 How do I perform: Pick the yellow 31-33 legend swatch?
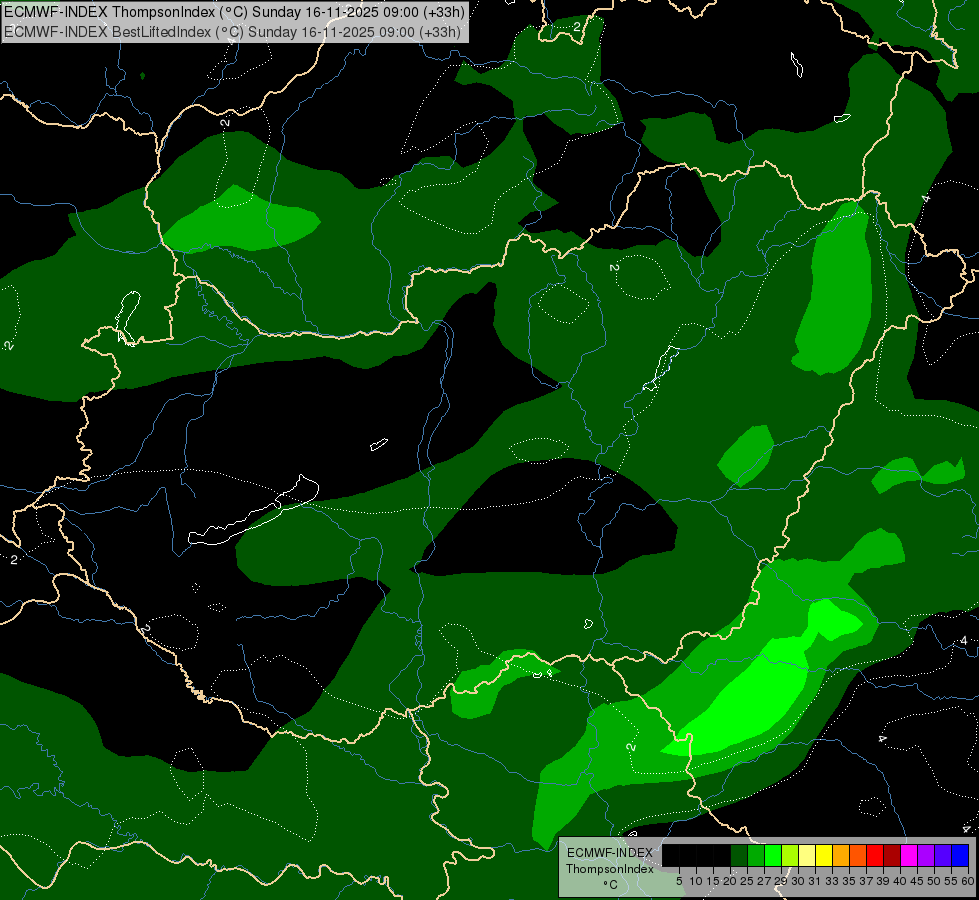824,855
